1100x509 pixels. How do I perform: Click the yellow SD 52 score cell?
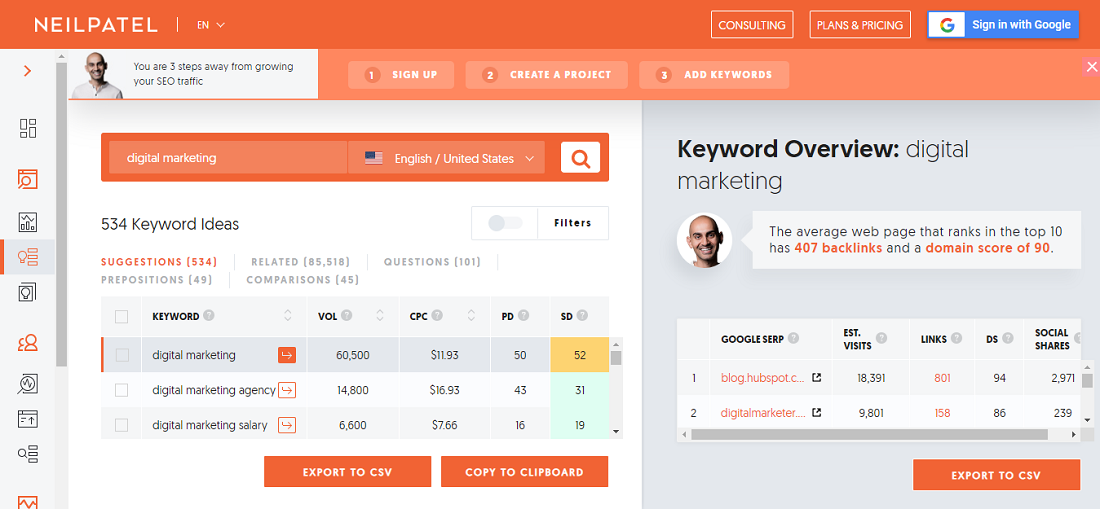coord(579,355)
